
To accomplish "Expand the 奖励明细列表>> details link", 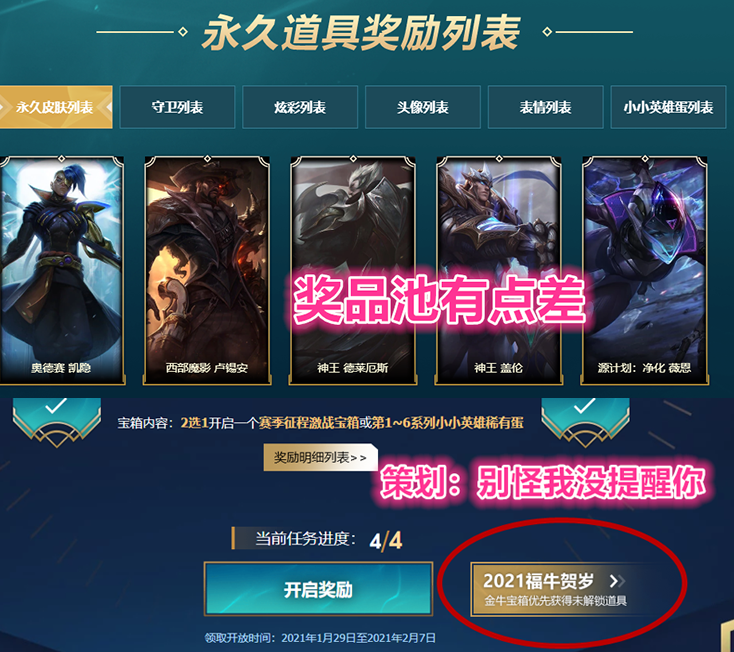I will [x=320, y=457].
